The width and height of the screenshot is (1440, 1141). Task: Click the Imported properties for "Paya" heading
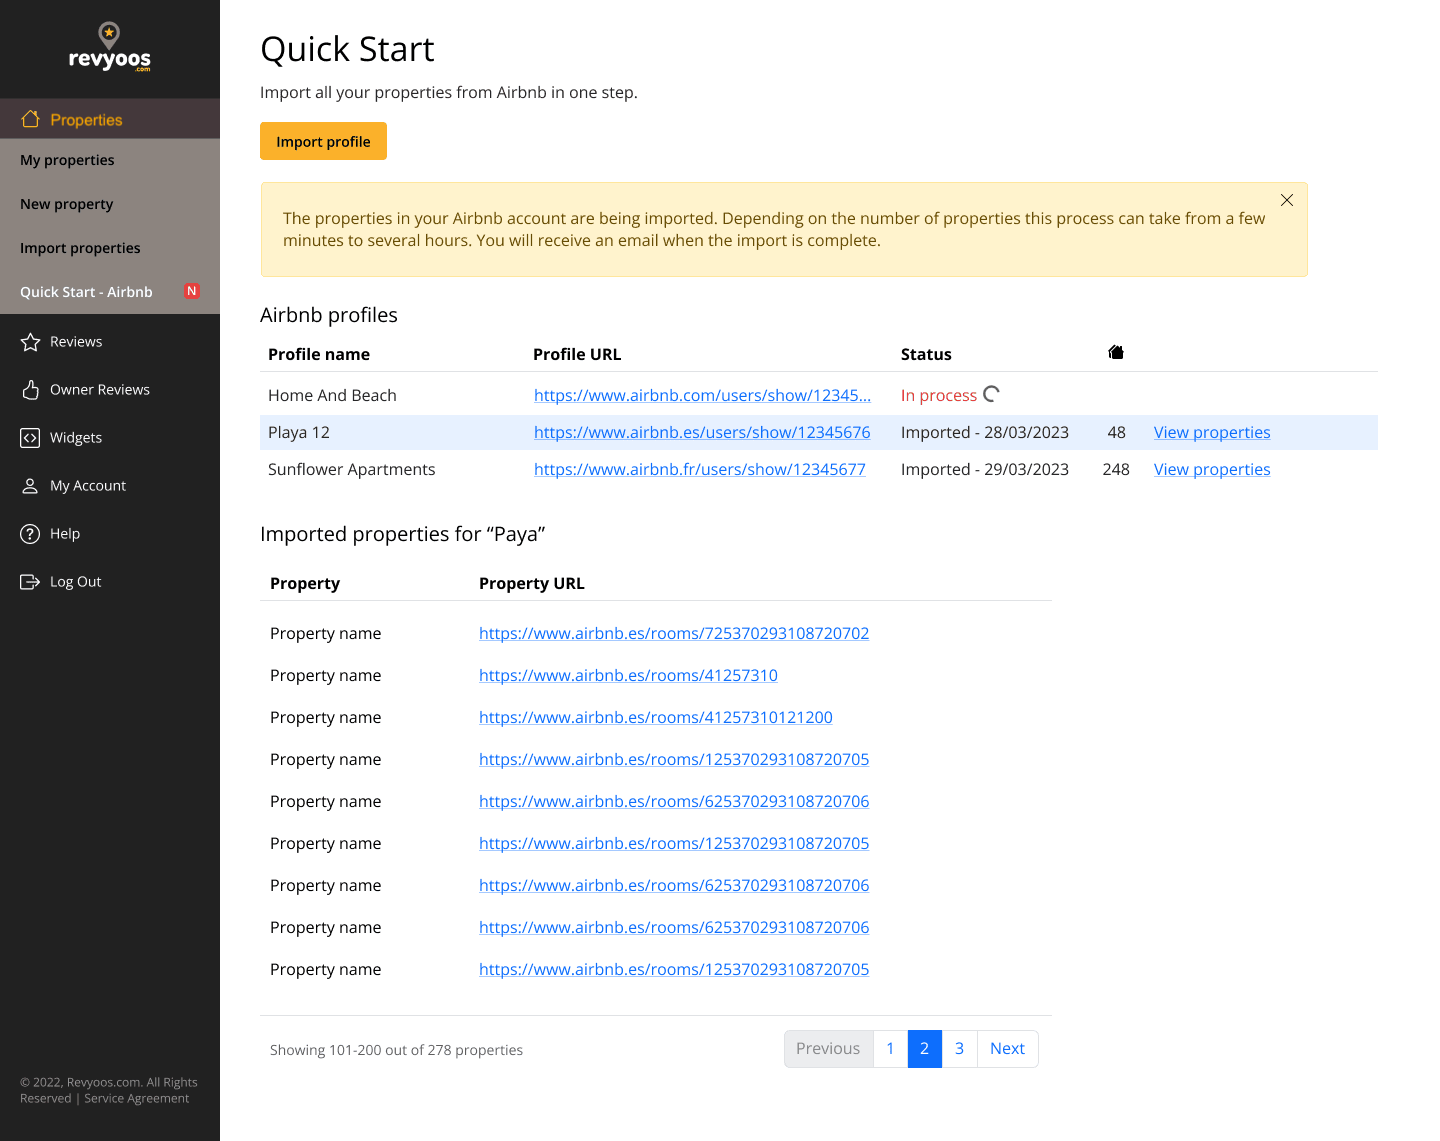coord(402,534)
